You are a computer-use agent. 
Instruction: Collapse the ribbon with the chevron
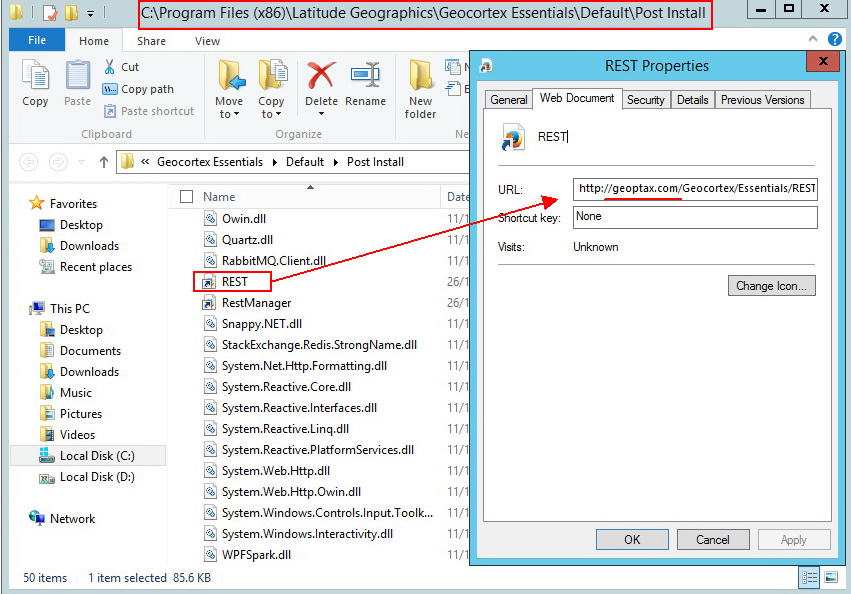coord(812,39)
